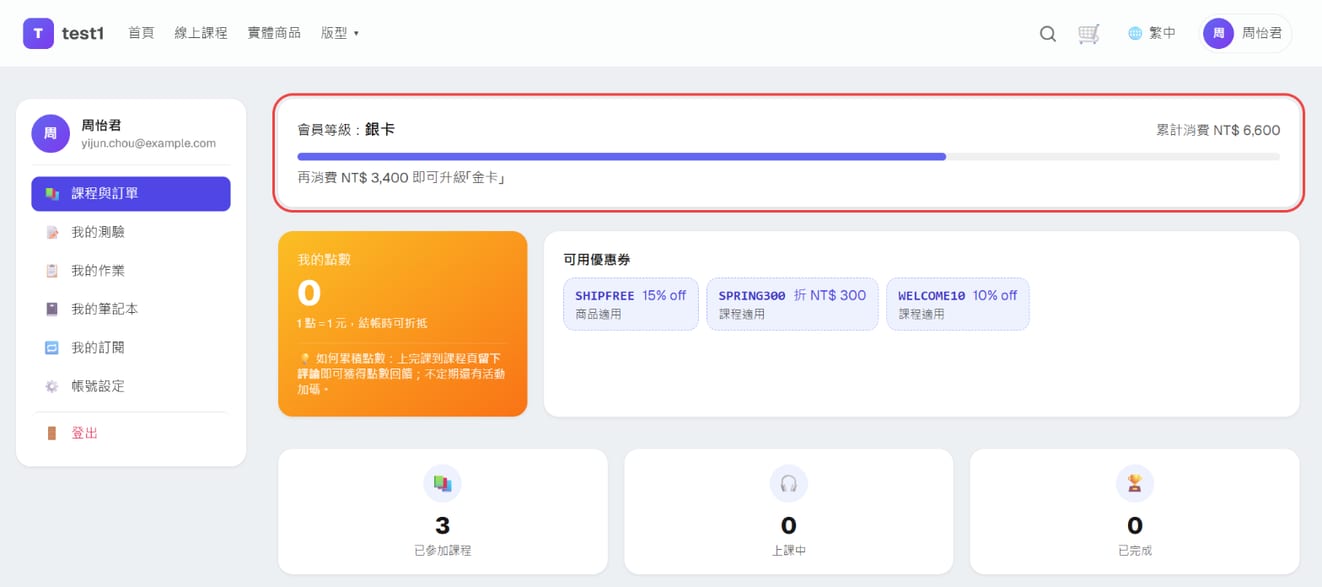
Task: Click the globe language icon
Action: (1135, 33)
